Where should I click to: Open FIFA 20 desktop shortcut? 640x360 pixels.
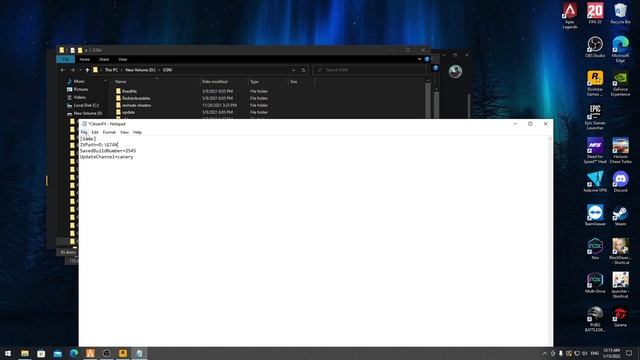click(595, 13)
